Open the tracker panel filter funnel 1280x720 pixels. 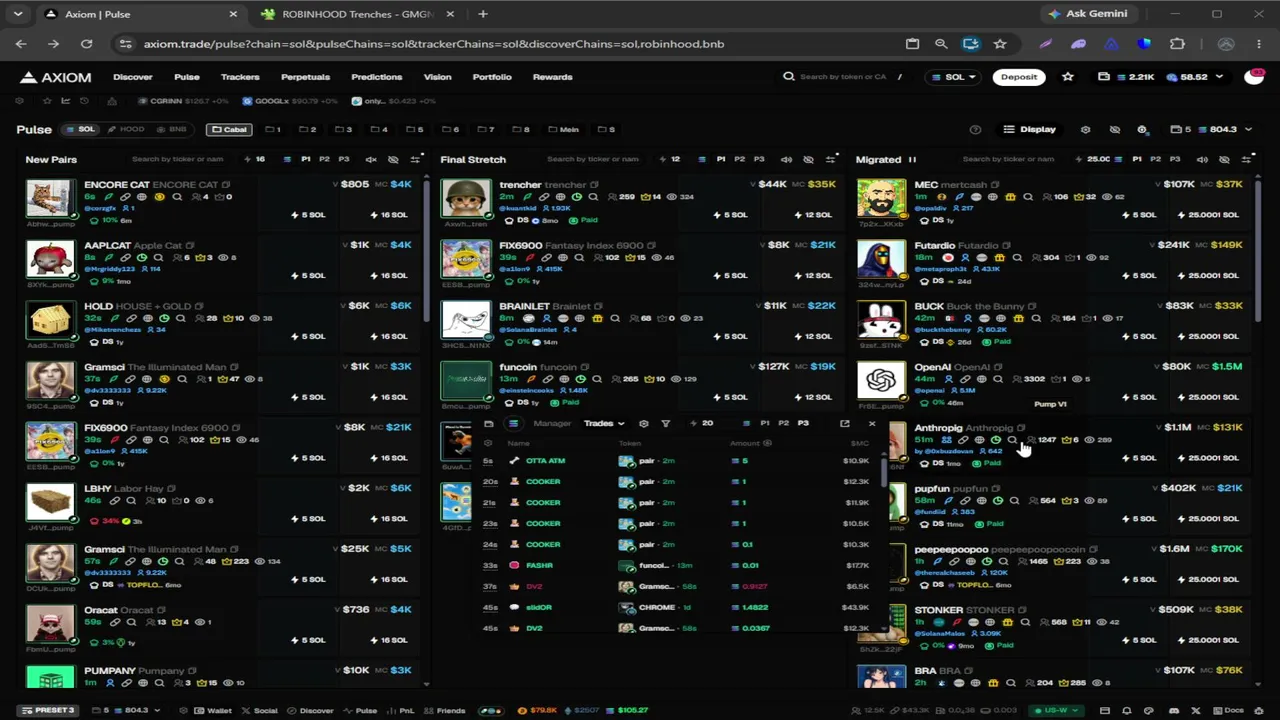click(x=665, y=423)
